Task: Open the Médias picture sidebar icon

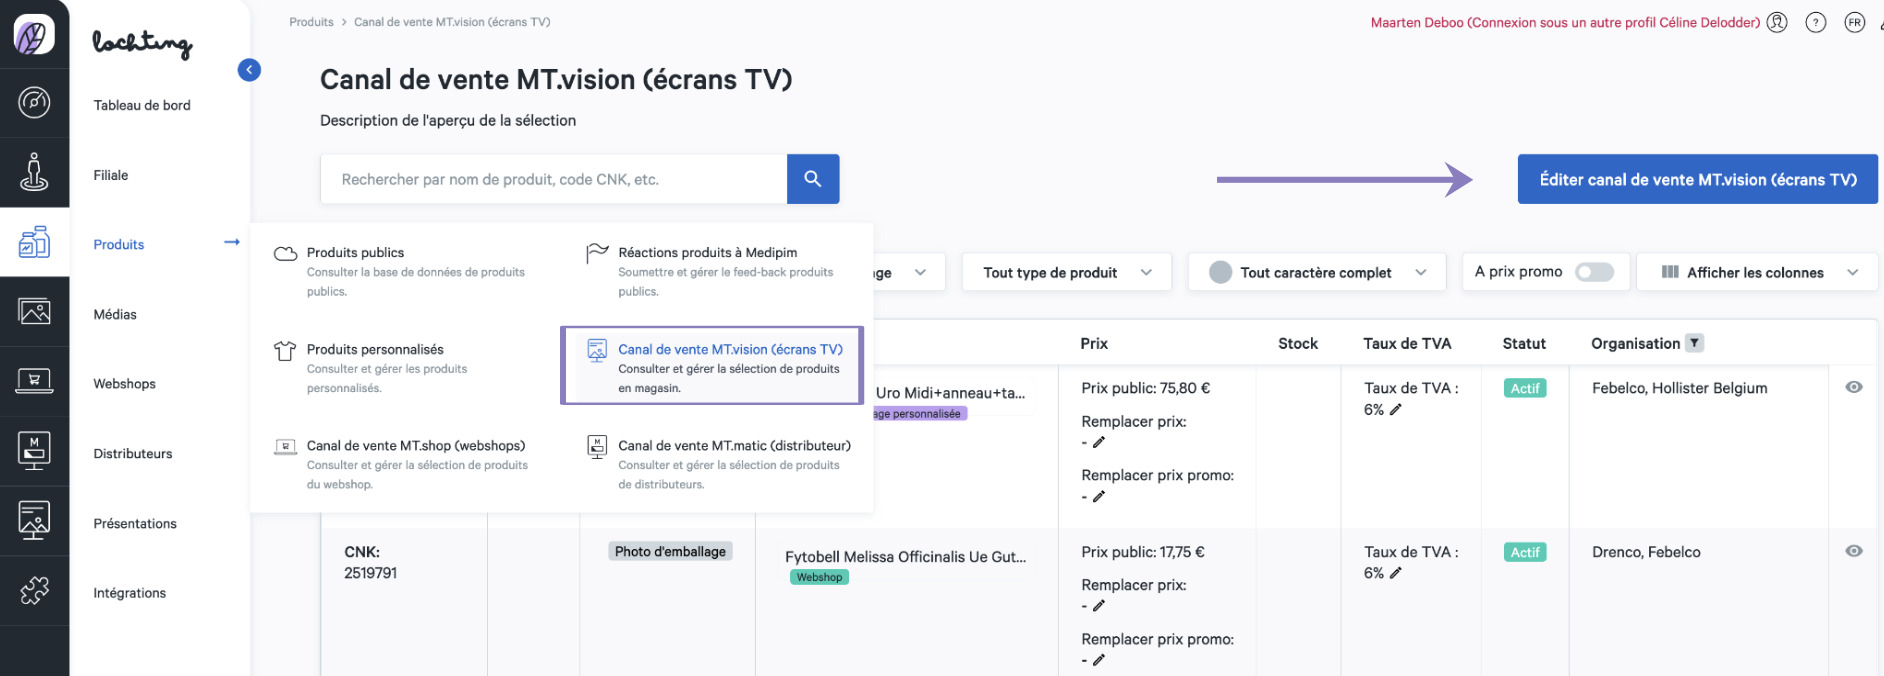Action: click(34, 312)
